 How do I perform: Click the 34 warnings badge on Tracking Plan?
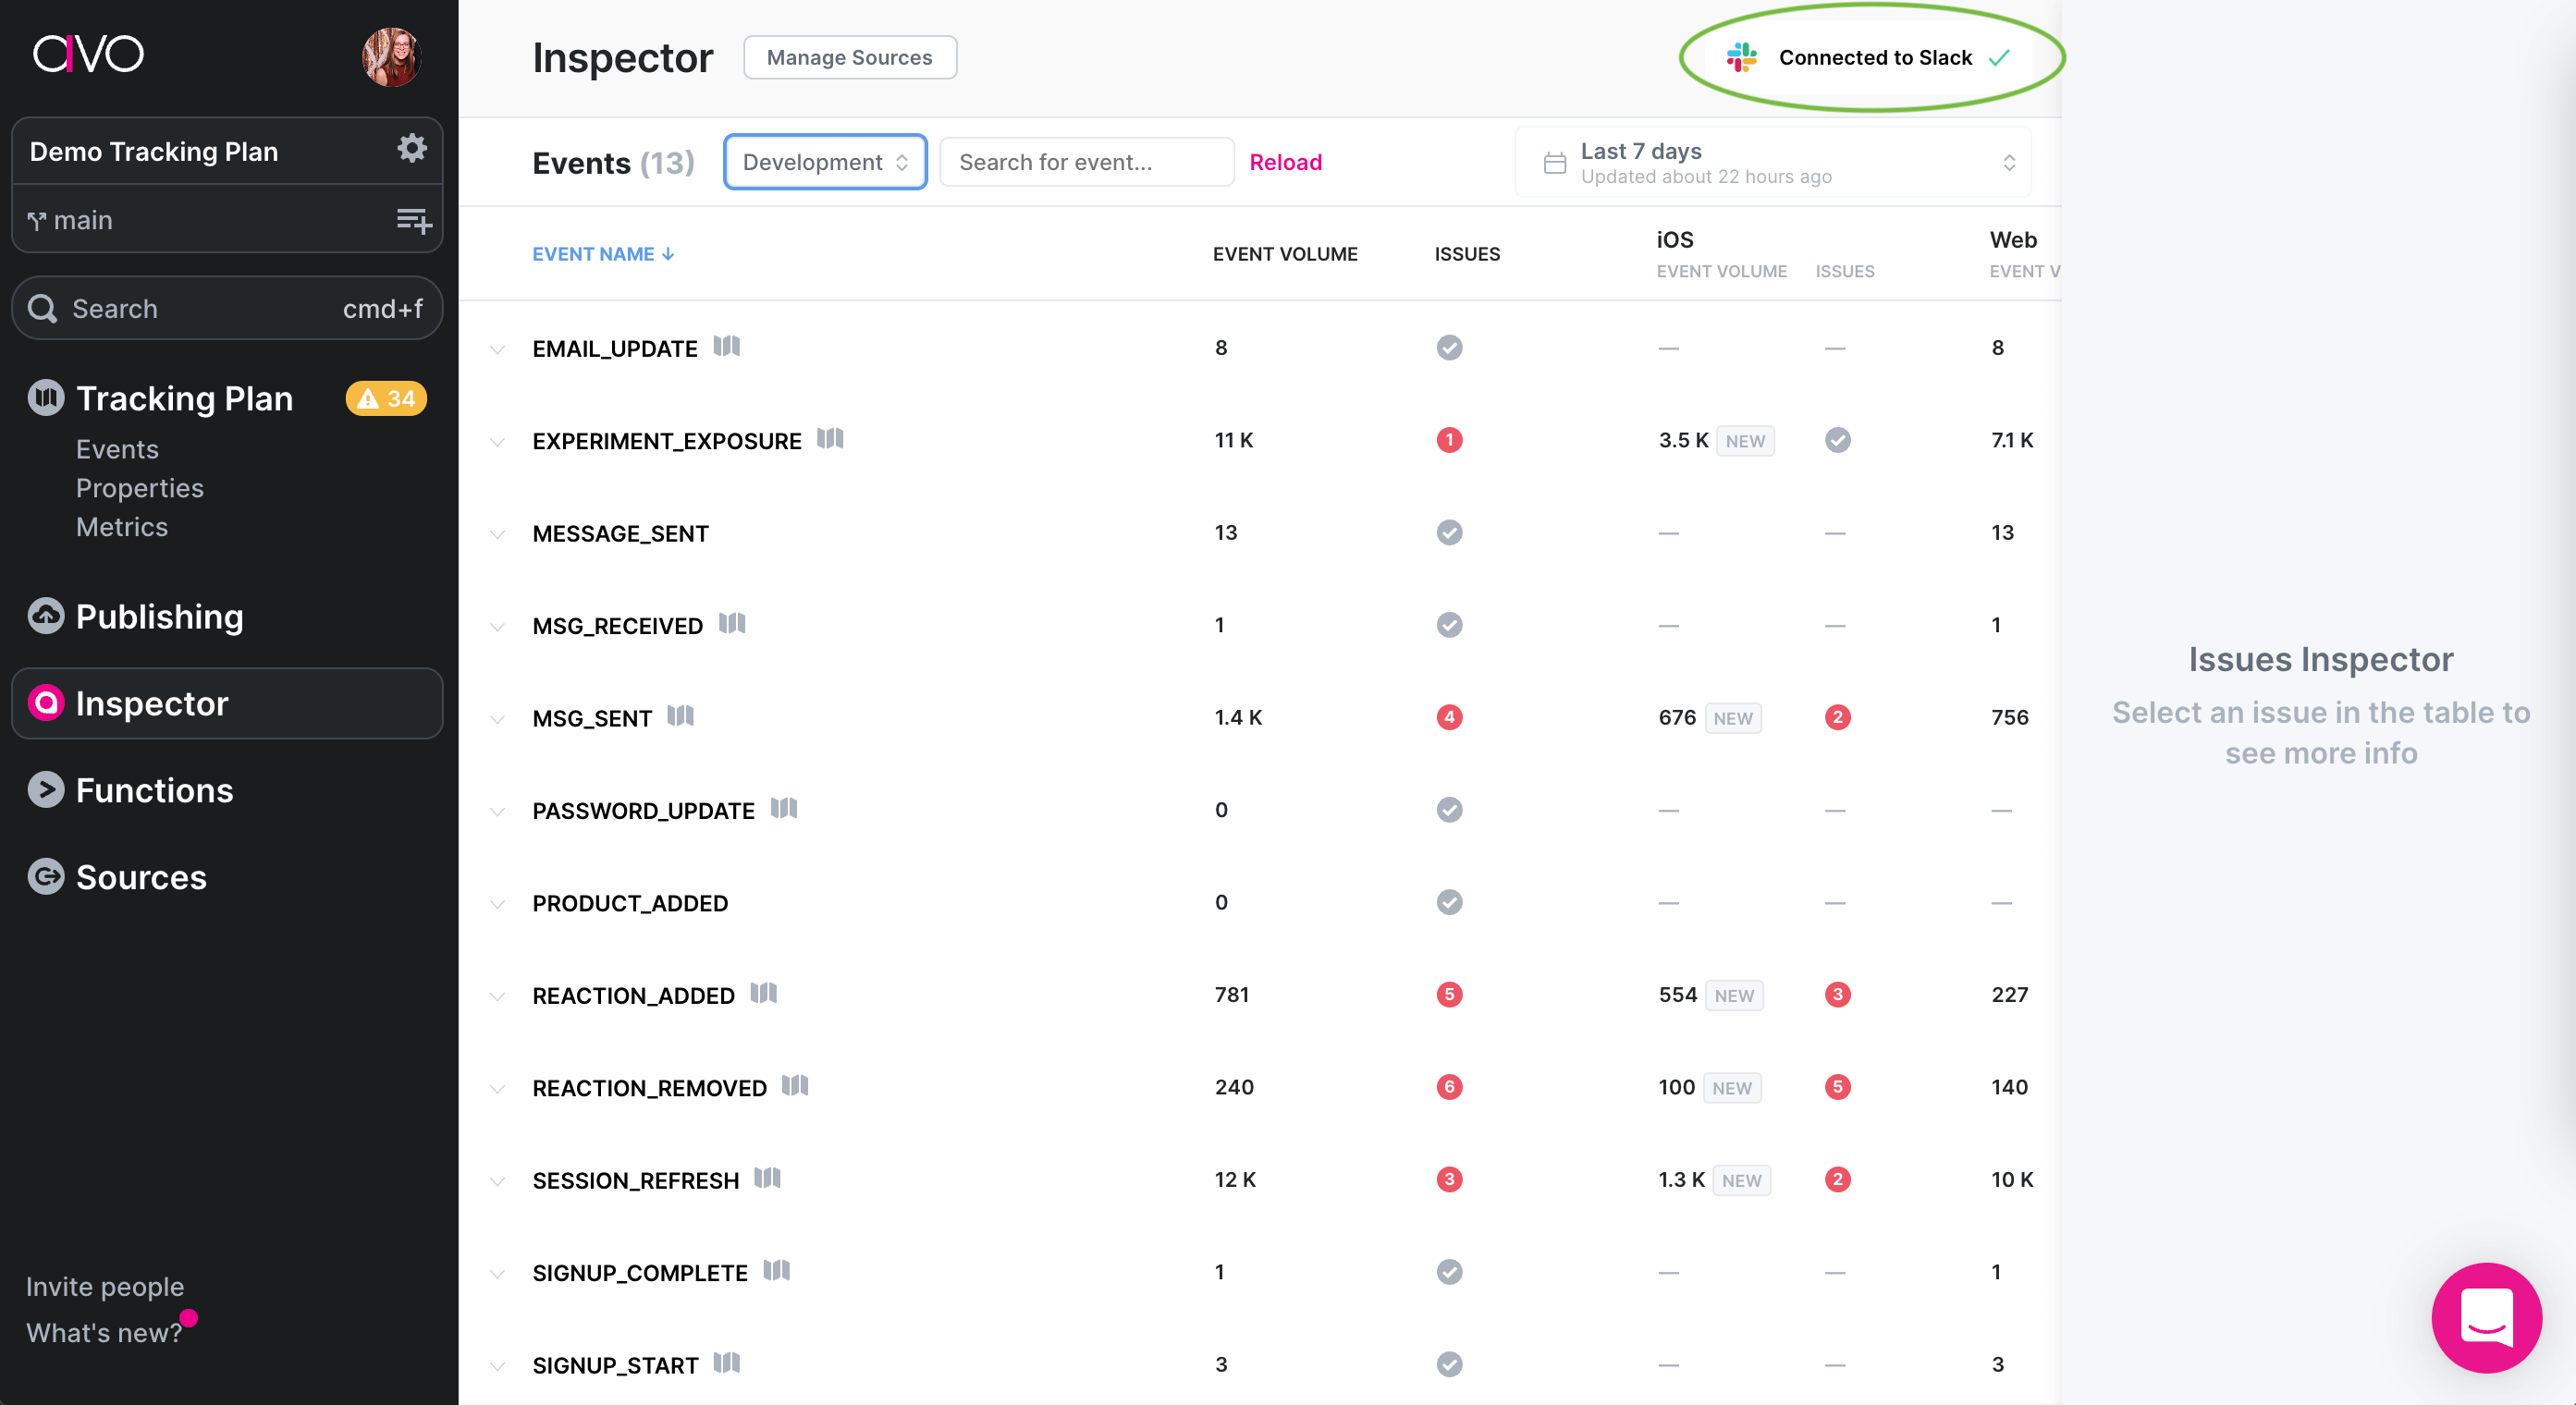point(386,398)
